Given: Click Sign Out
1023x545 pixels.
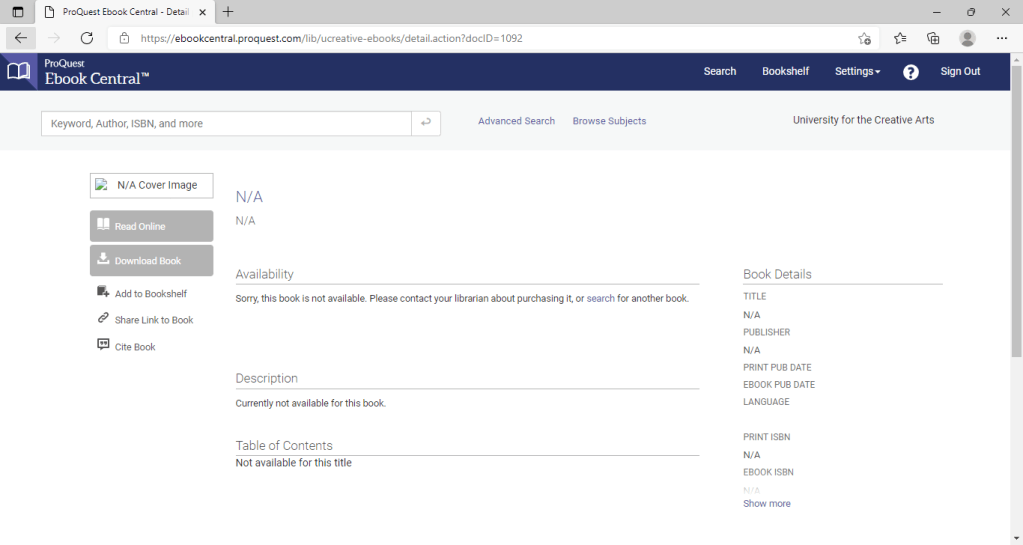Looking at the screenshot, I should click(x=960, y=72).
